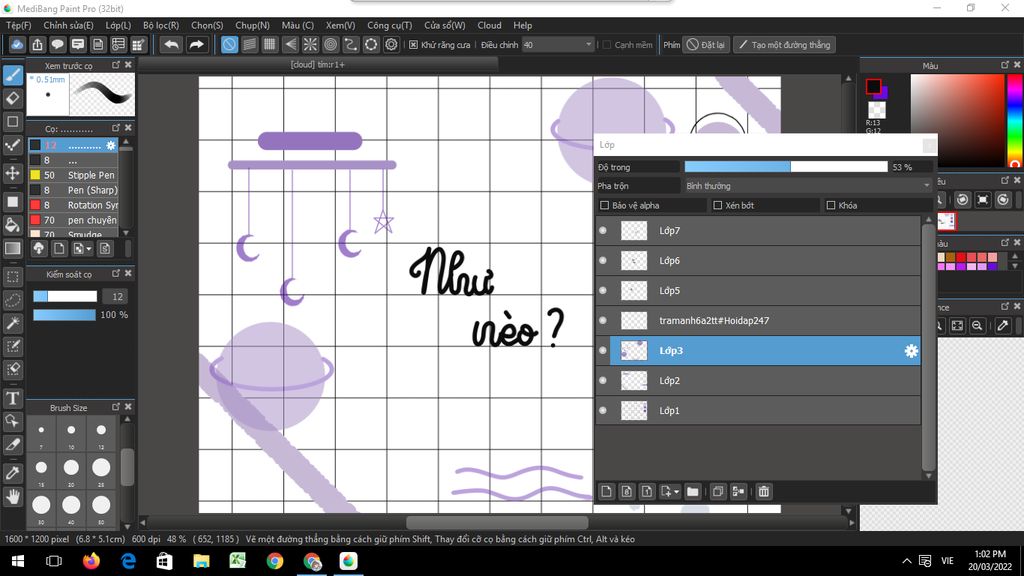This screenshot has height=576, width=1024.
Task: Open brush add dropdown in brush panel
Action: pos(89,248)
